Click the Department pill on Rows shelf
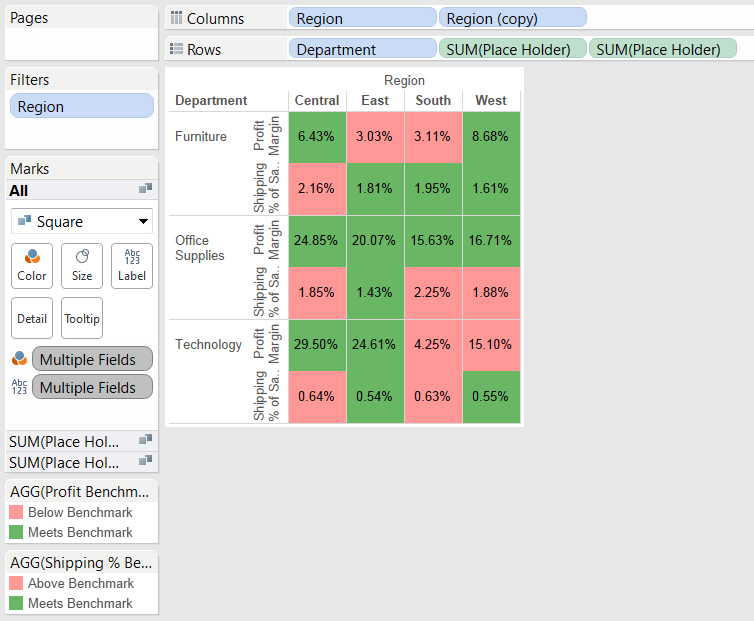 click(363, 49)
